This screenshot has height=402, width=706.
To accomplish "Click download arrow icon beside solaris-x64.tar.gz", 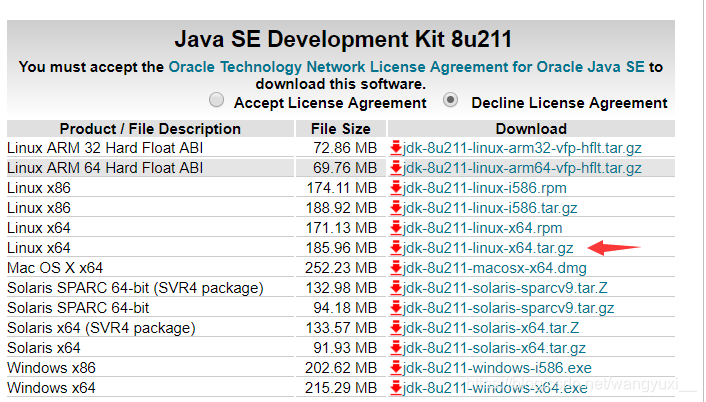I will [x=396, y=348].
